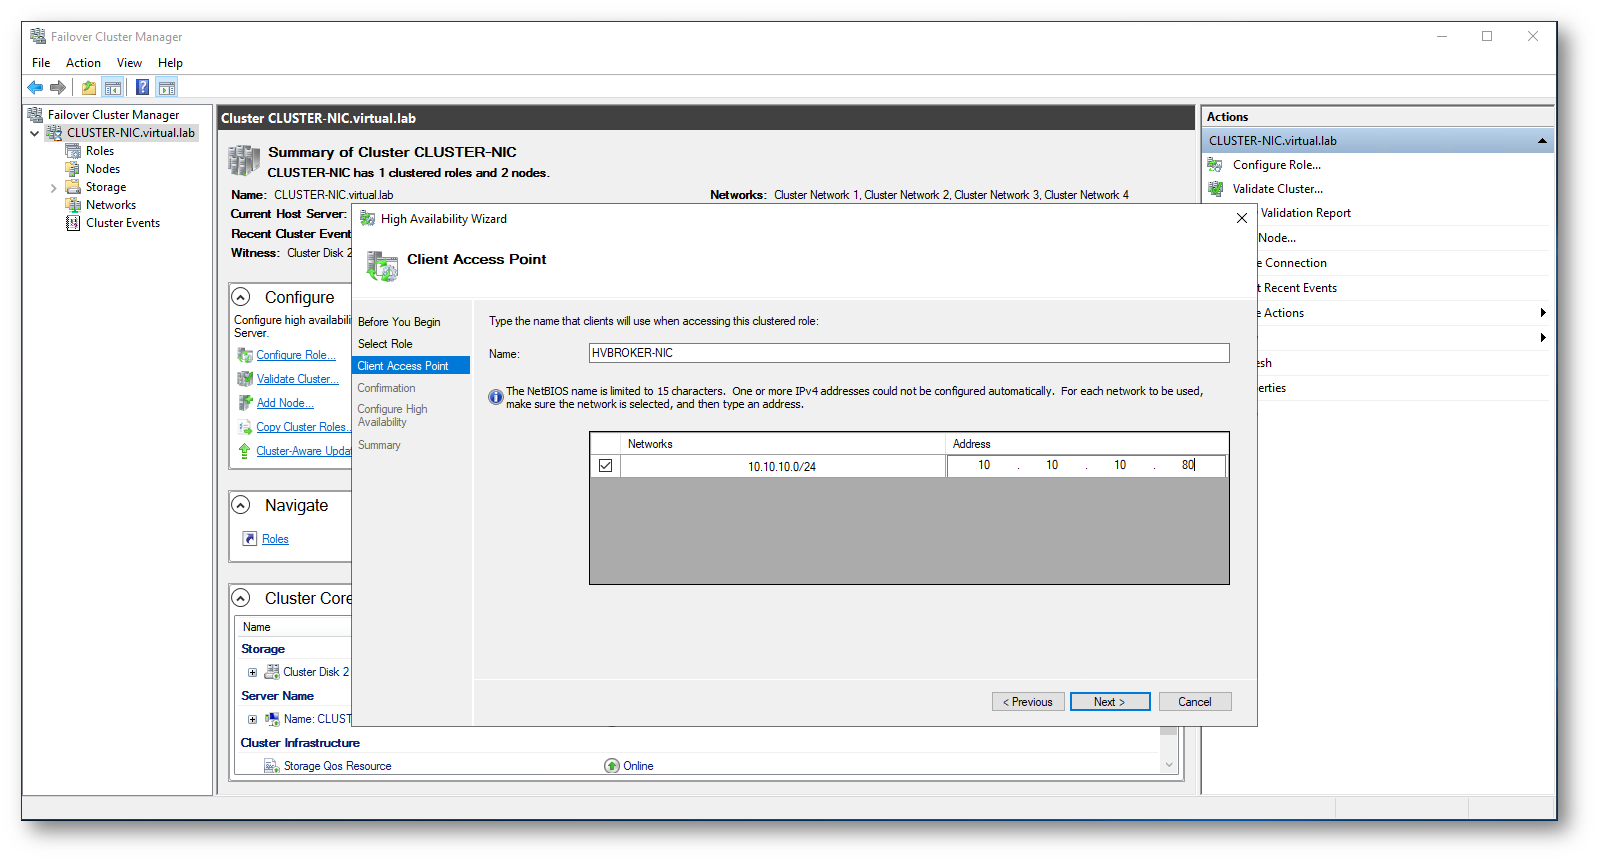Image resolution: width=1600 pixels, height=863 pixels.
Task: Click Configure Role icon in Actions pane
Action: [1216, 165]
